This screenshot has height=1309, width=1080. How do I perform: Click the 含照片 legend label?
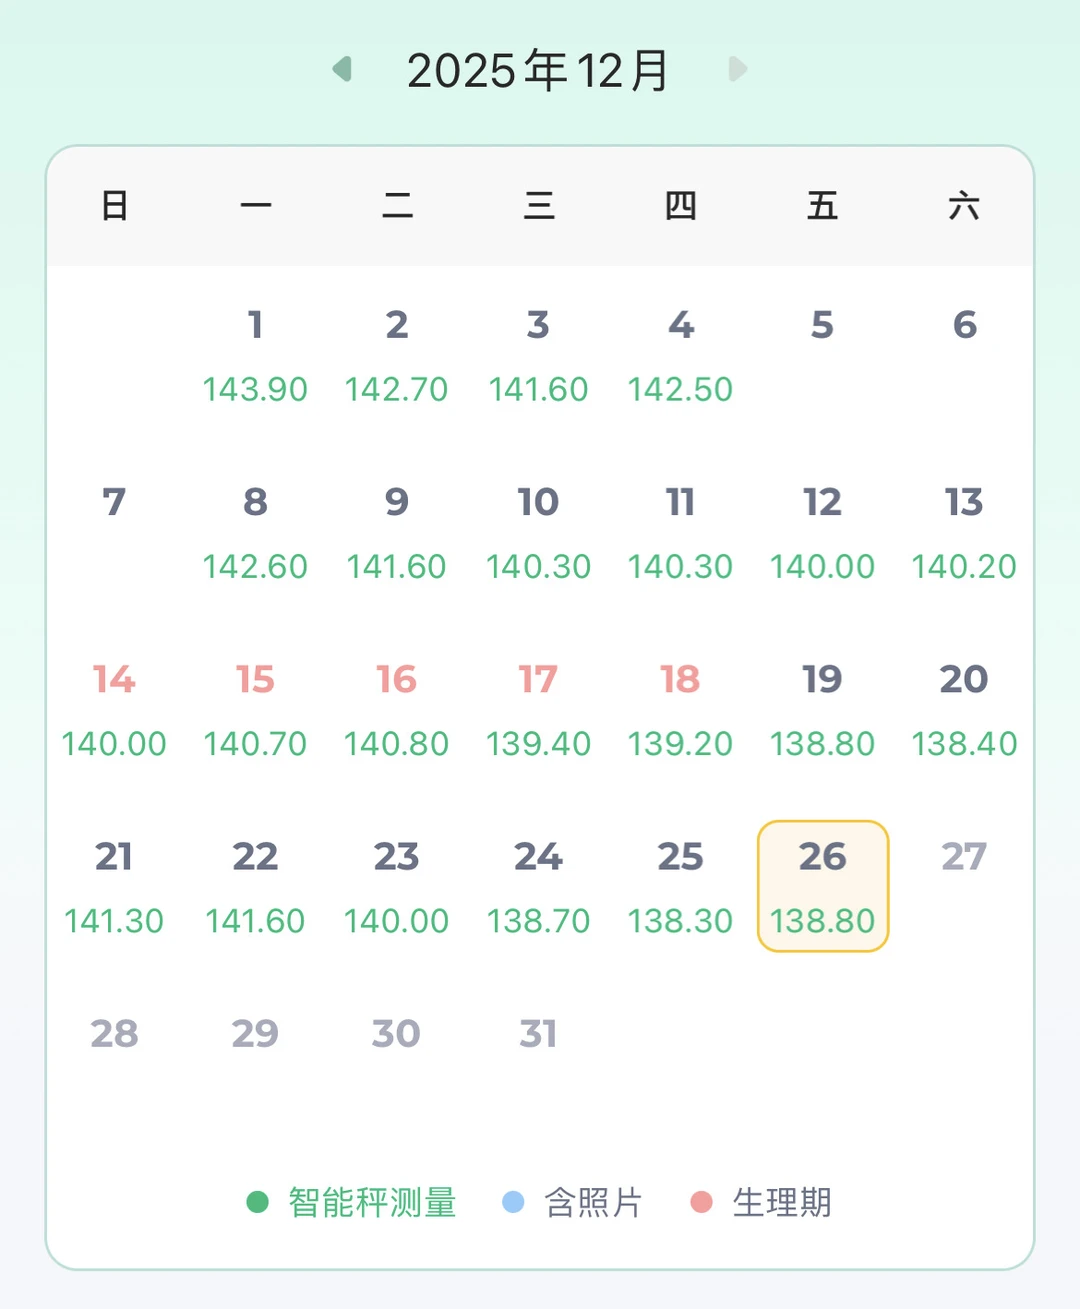point(593,1202)
